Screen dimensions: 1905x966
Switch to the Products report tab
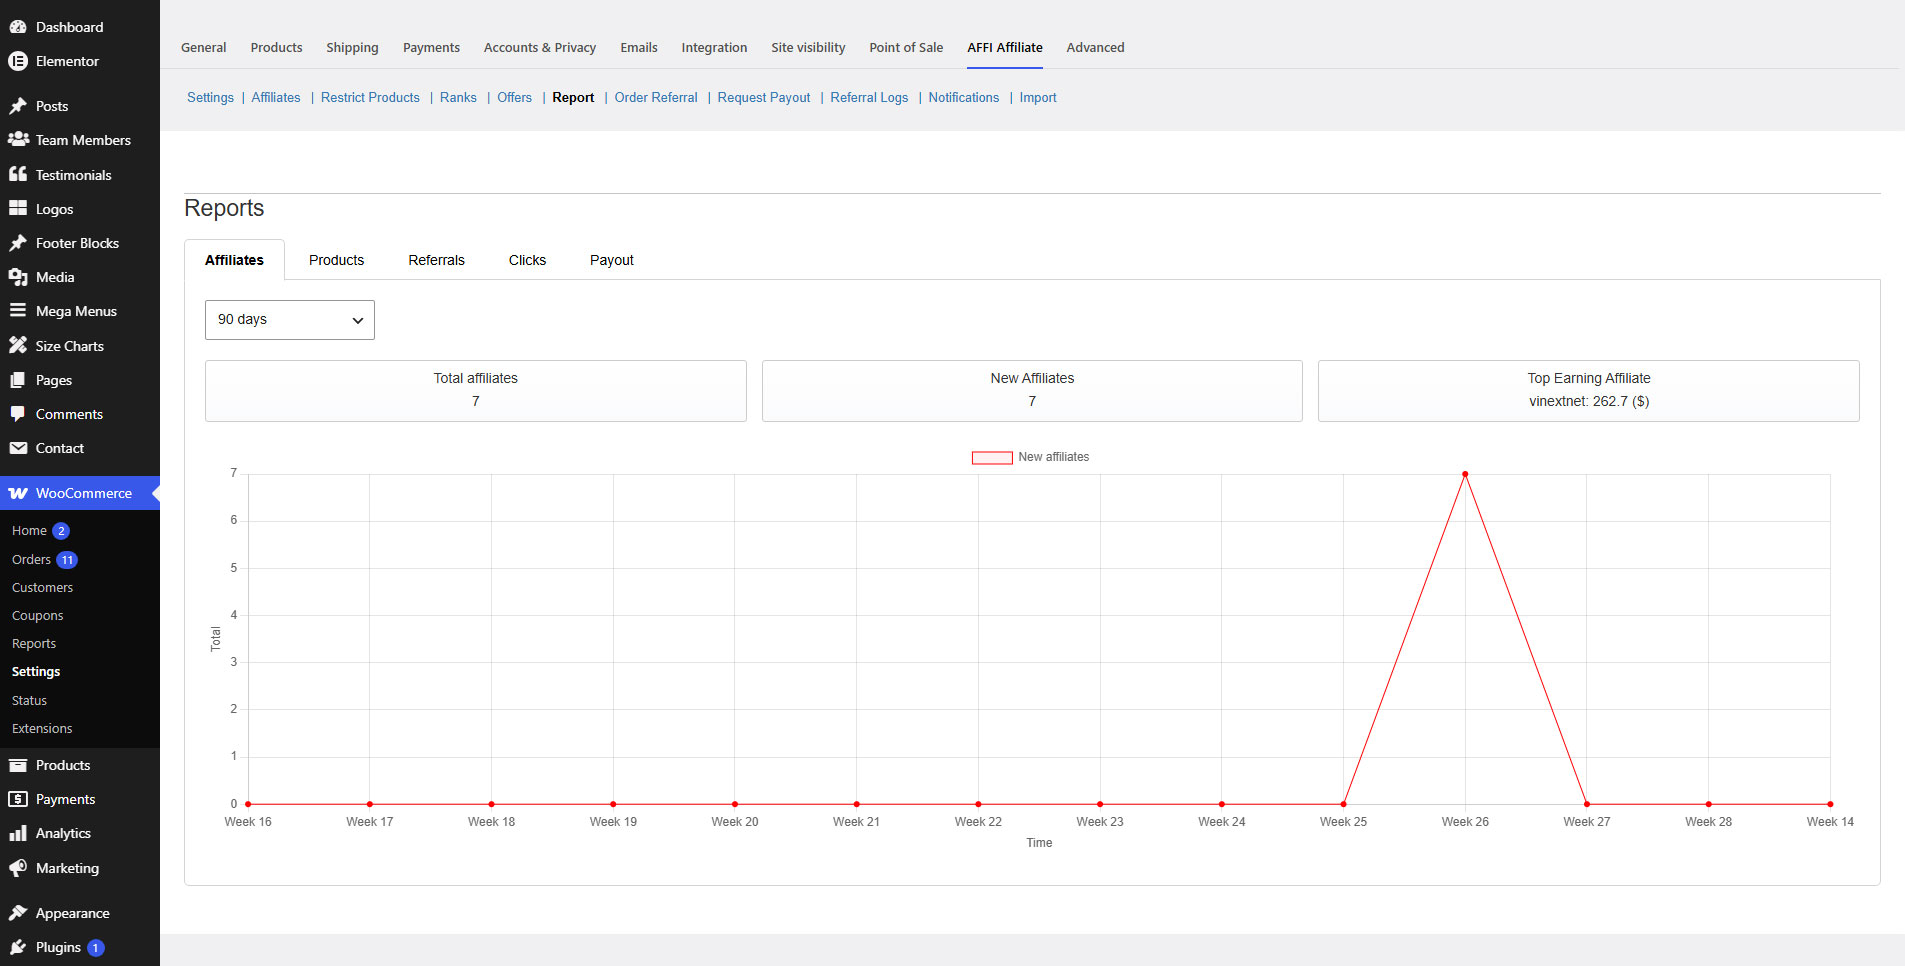336,260
